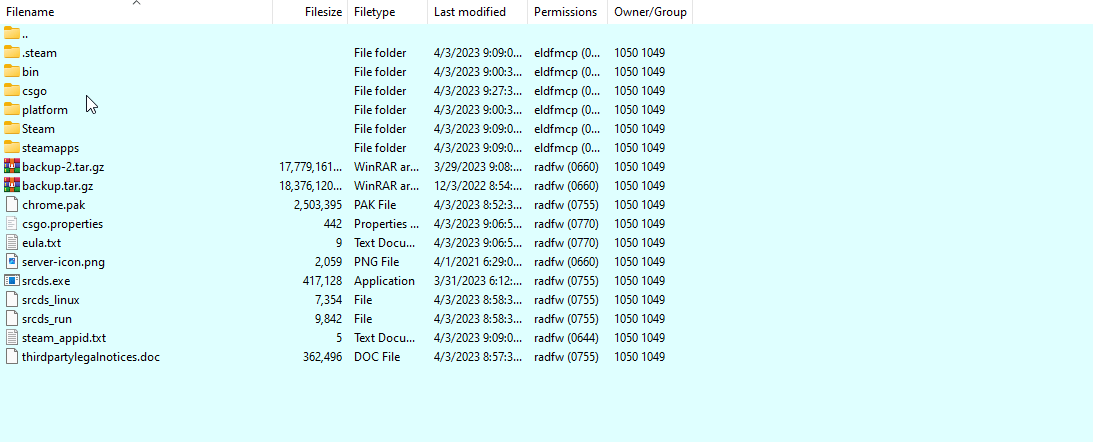Select the server-icon.png image file icon

(12, 262)
